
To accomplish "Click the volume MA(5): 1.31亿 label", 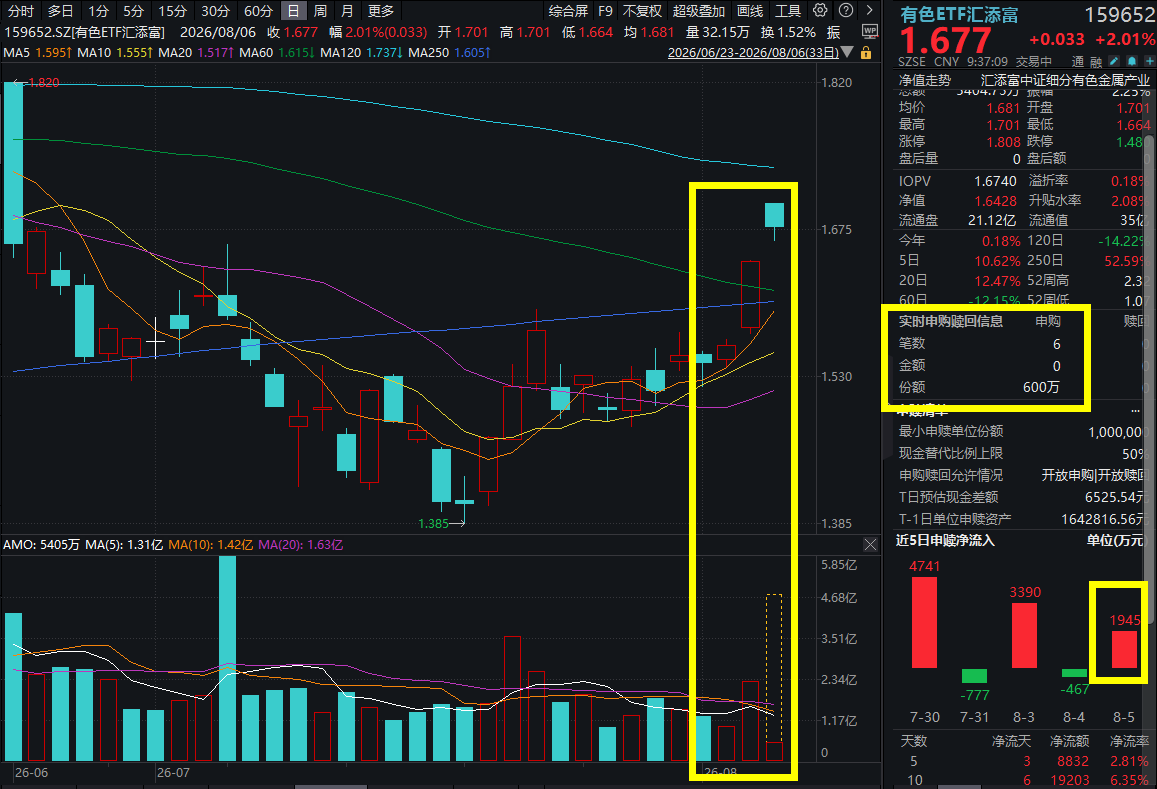I will 124,545.
